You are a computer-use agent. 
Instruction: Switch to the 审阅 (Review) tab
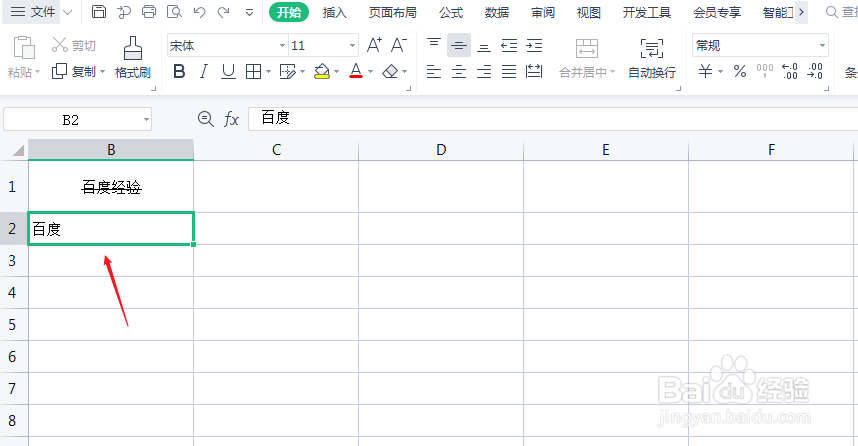pyautogui.click(x=543, y=12)
